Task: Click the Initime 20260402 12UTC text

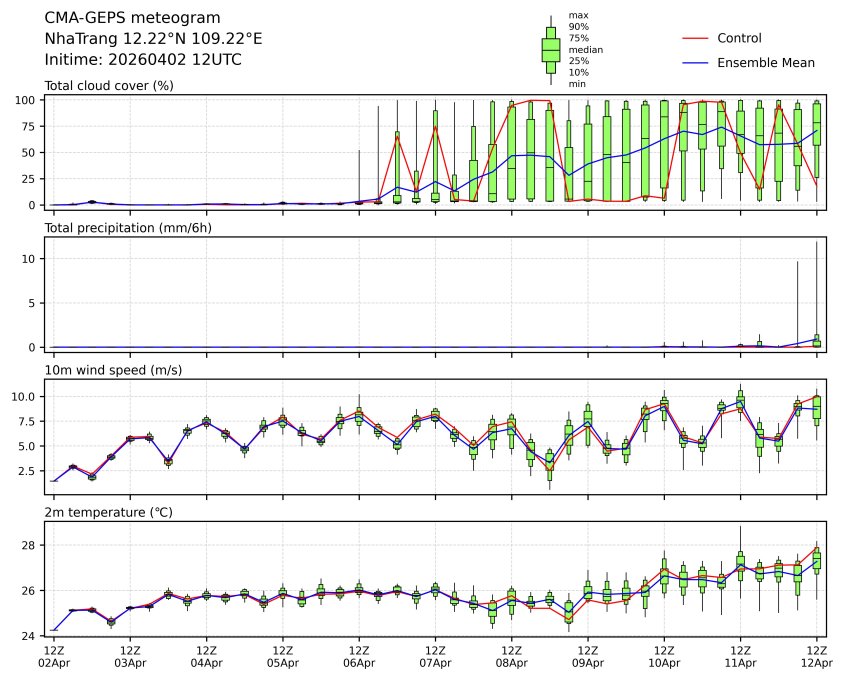Action: 143,60
